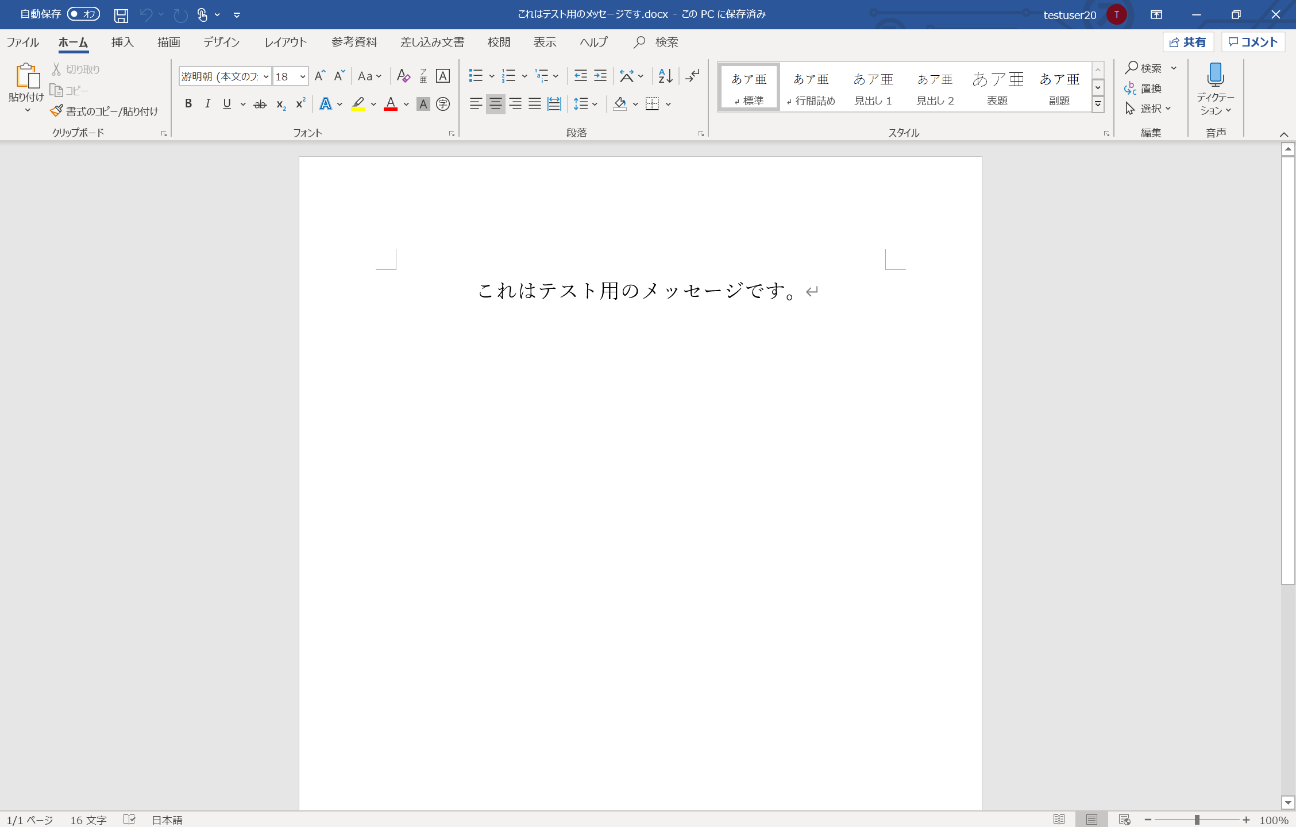Open the borders dropdown arrow
This screenshot has height=827, width=1296.
coord(668,104)
